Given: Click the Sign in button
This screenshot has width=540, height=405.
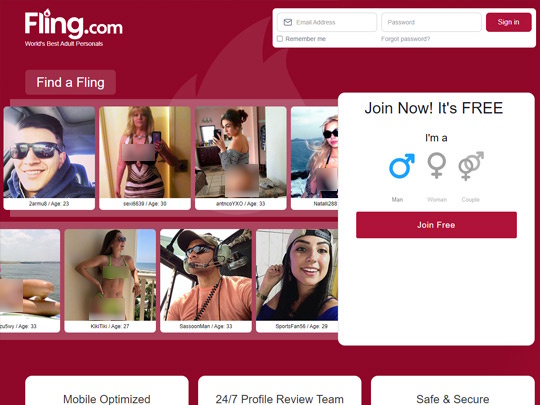Looking at the screenshot, I should [508, 22].
